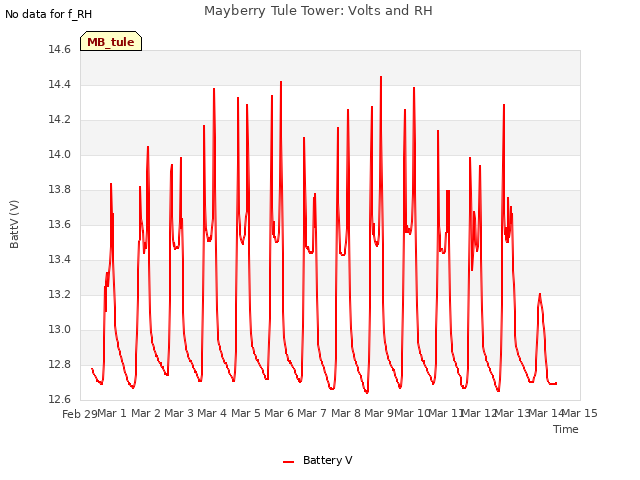Click the Mar 6 x-axis label
Screen dimensions: 640x480
coord(279,413)
